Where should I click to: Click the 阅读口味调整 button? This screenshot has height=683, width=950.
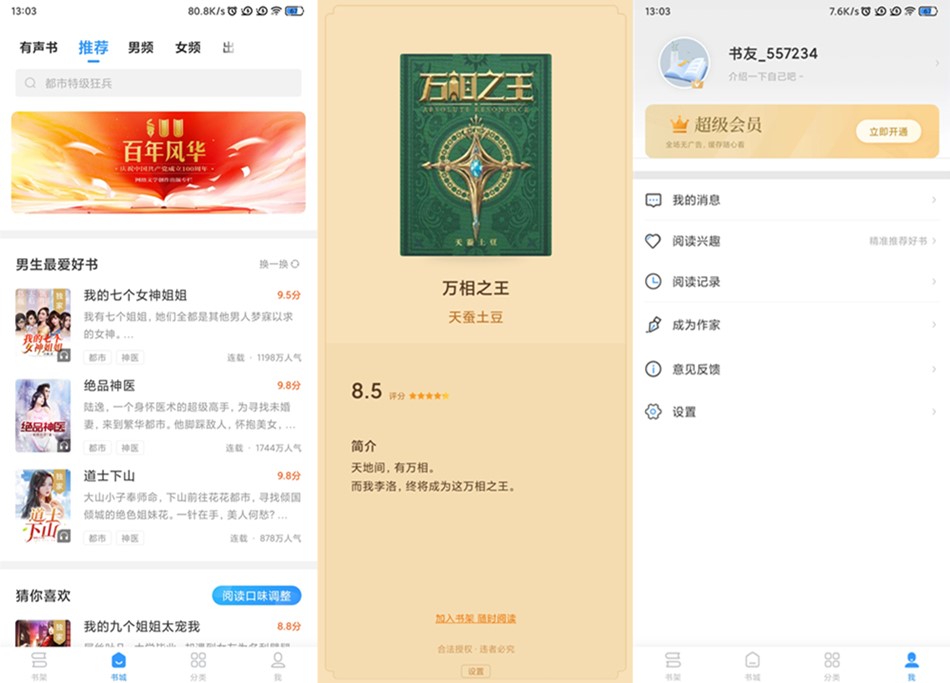click(256, 596)
